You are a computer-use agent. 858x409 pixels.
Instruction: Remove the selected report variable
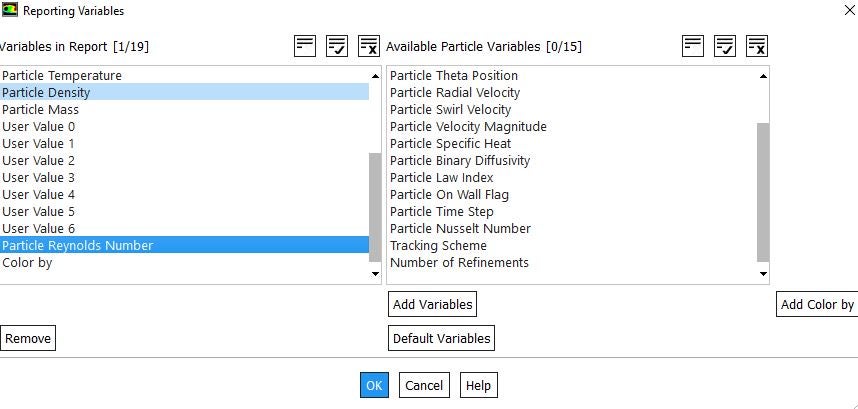[28, 338]
